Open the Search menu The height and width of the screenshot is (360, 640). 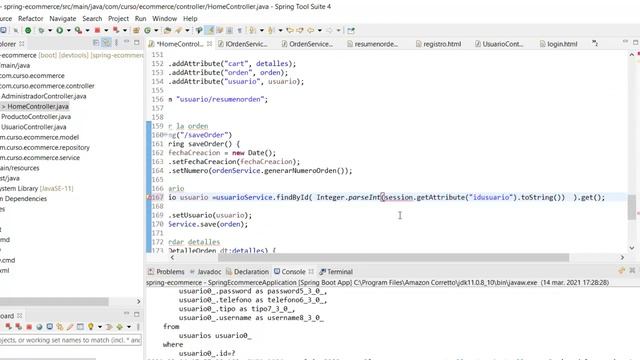(x=92, y=19)
